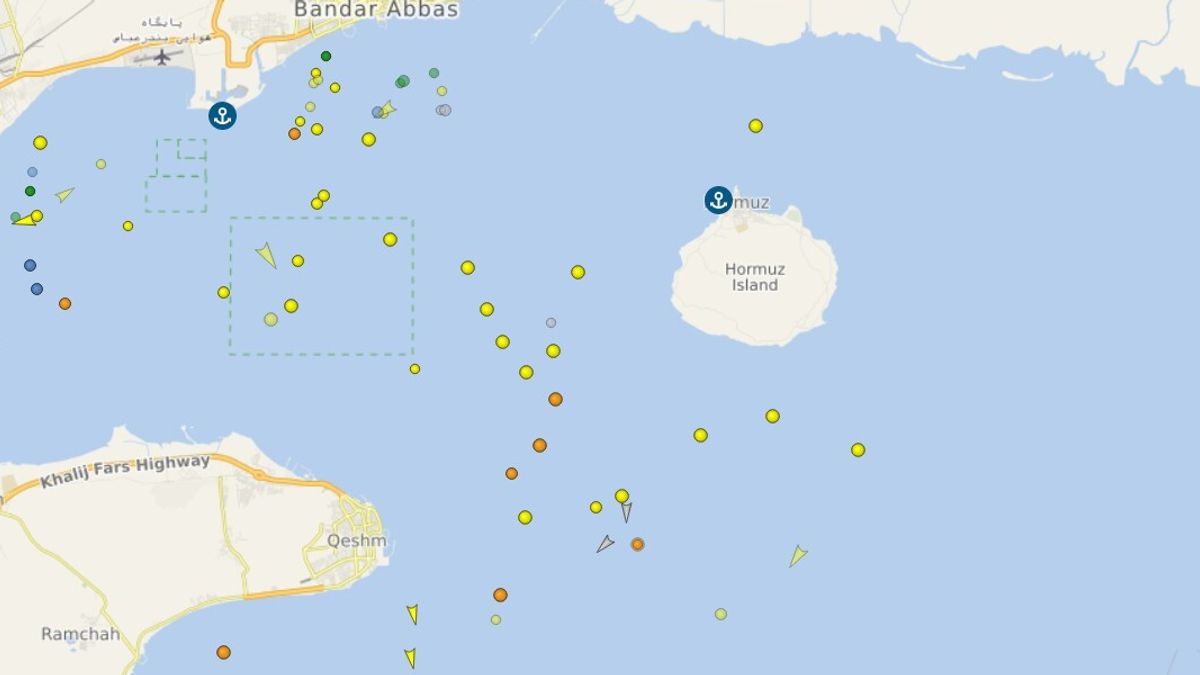Click the lowest yellow arrow vessel south of Qeshm
The width and height of the screenshot is (1200, 675).
click(x=410, y=658)
